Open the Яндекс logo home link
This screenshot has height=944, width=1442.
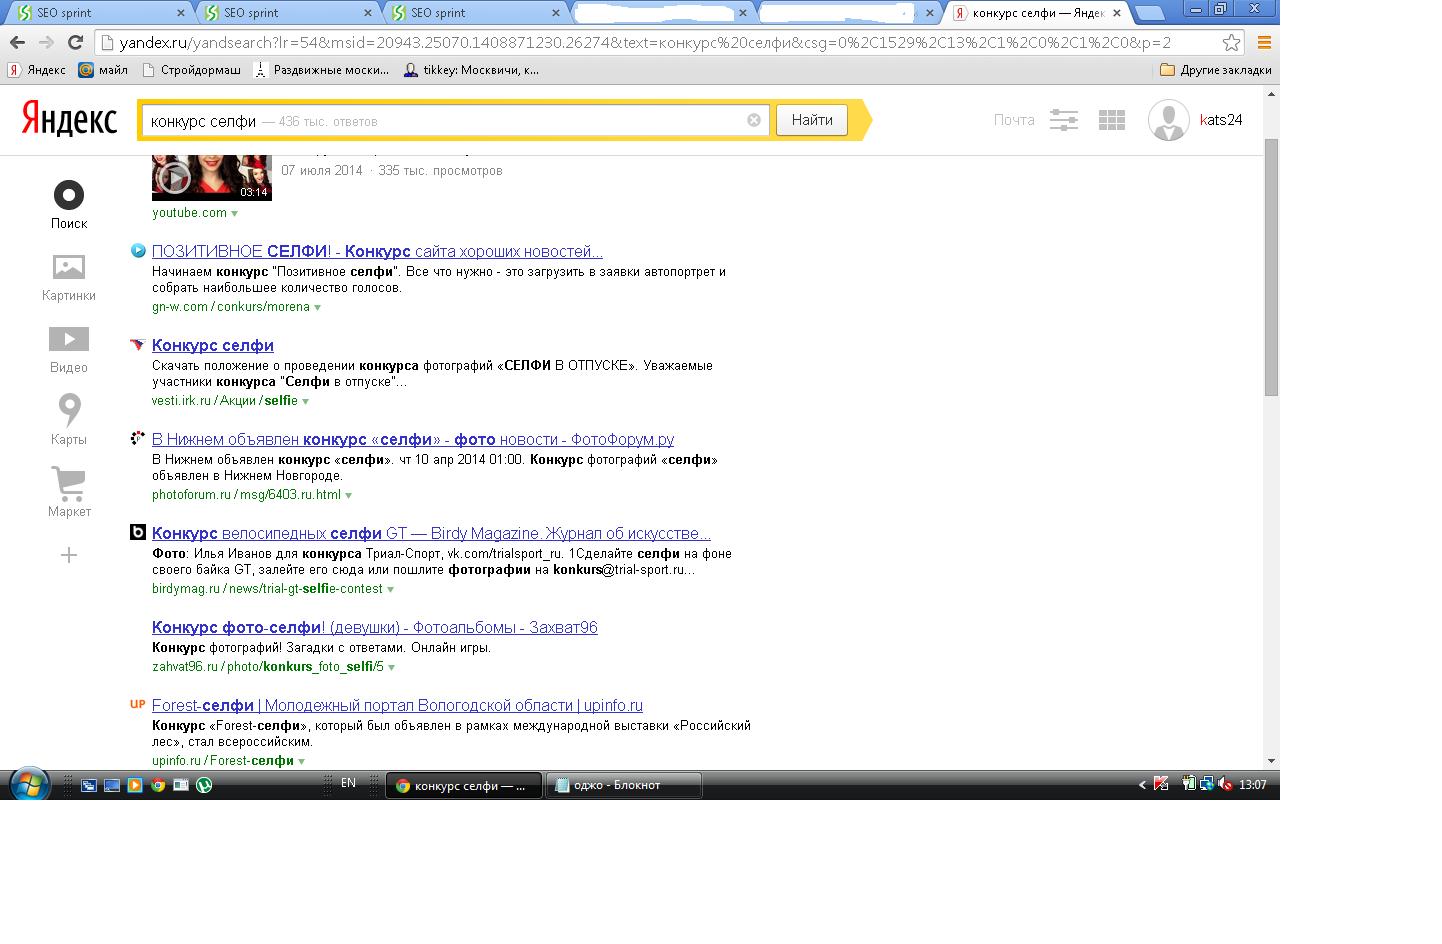tap(69, 120)
